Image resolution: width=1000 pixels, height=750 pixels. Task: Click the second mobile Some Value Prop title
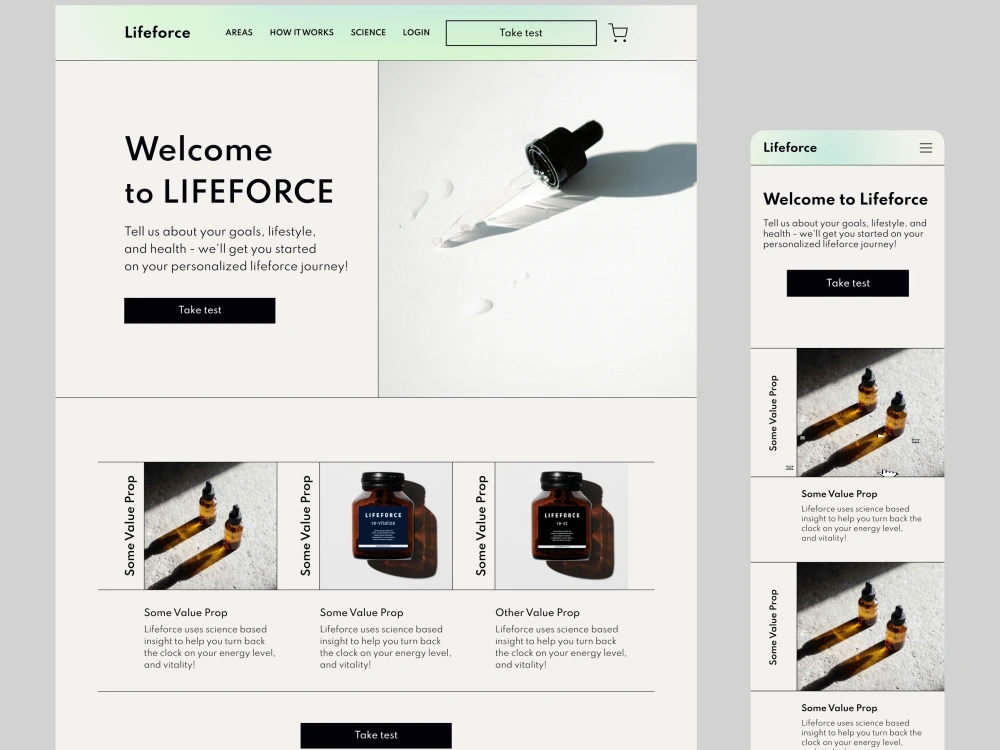pyautogui.click(x=839, y=708)
